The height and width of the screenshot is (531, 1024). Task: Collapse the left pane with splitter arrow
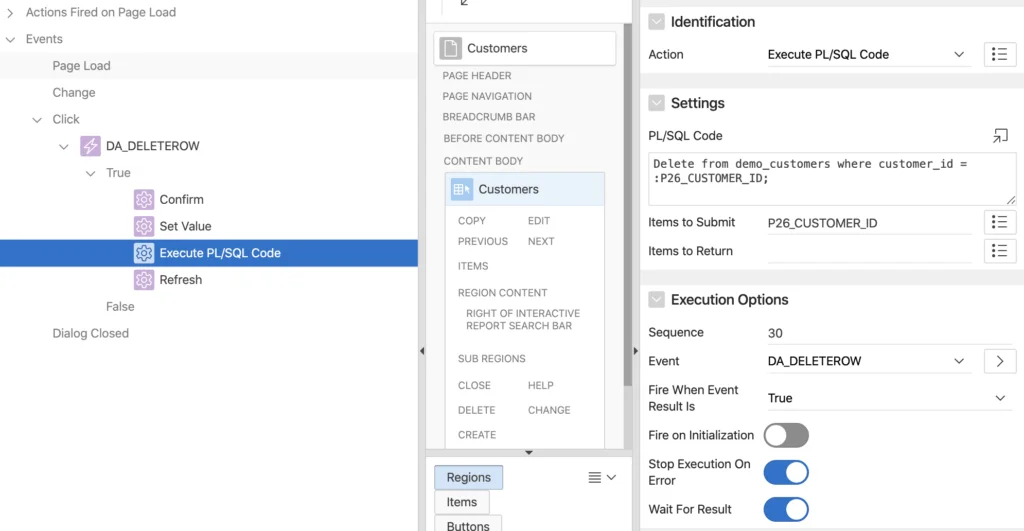422,351
